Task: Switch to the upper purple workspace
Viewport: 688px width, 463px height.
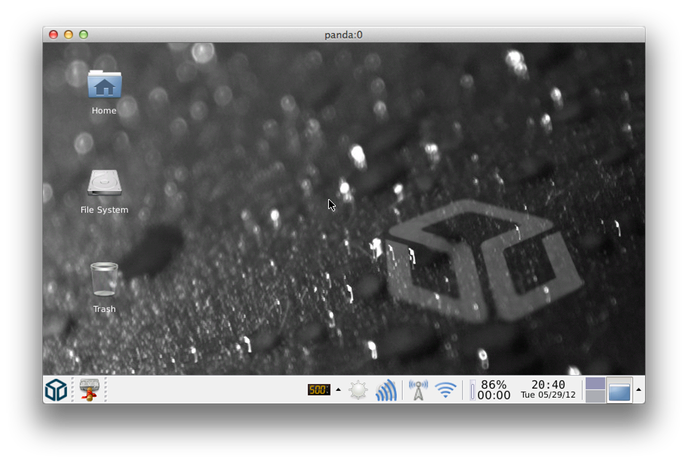Action: [595, 384]
